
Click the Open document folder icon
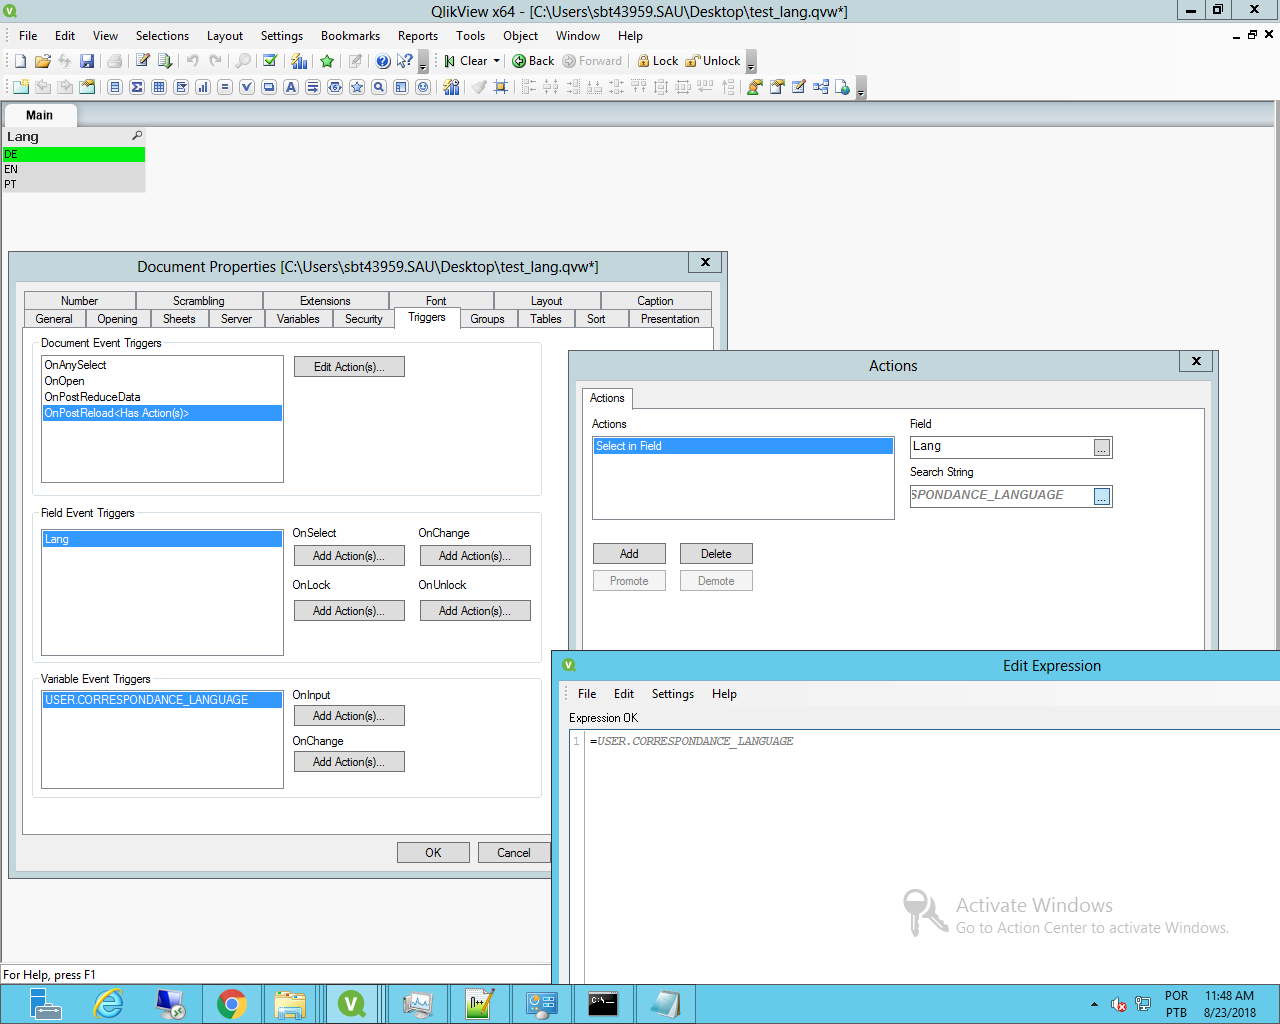click(x=43, y=61)
